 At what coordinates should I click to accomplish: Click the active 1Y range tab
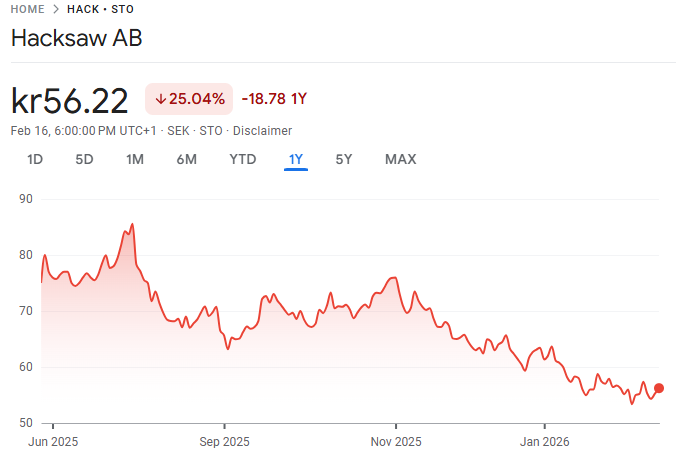click(x=295, y=159)
